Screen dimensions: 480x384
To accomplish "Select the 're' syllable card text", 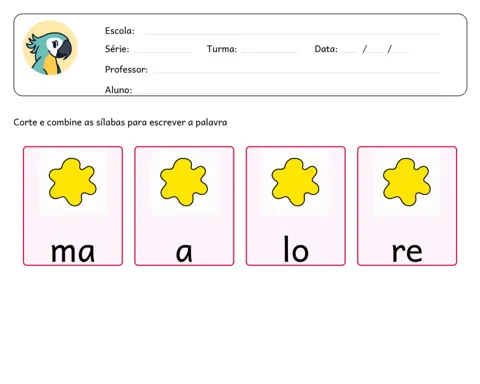I will click(x=407, y=252).
